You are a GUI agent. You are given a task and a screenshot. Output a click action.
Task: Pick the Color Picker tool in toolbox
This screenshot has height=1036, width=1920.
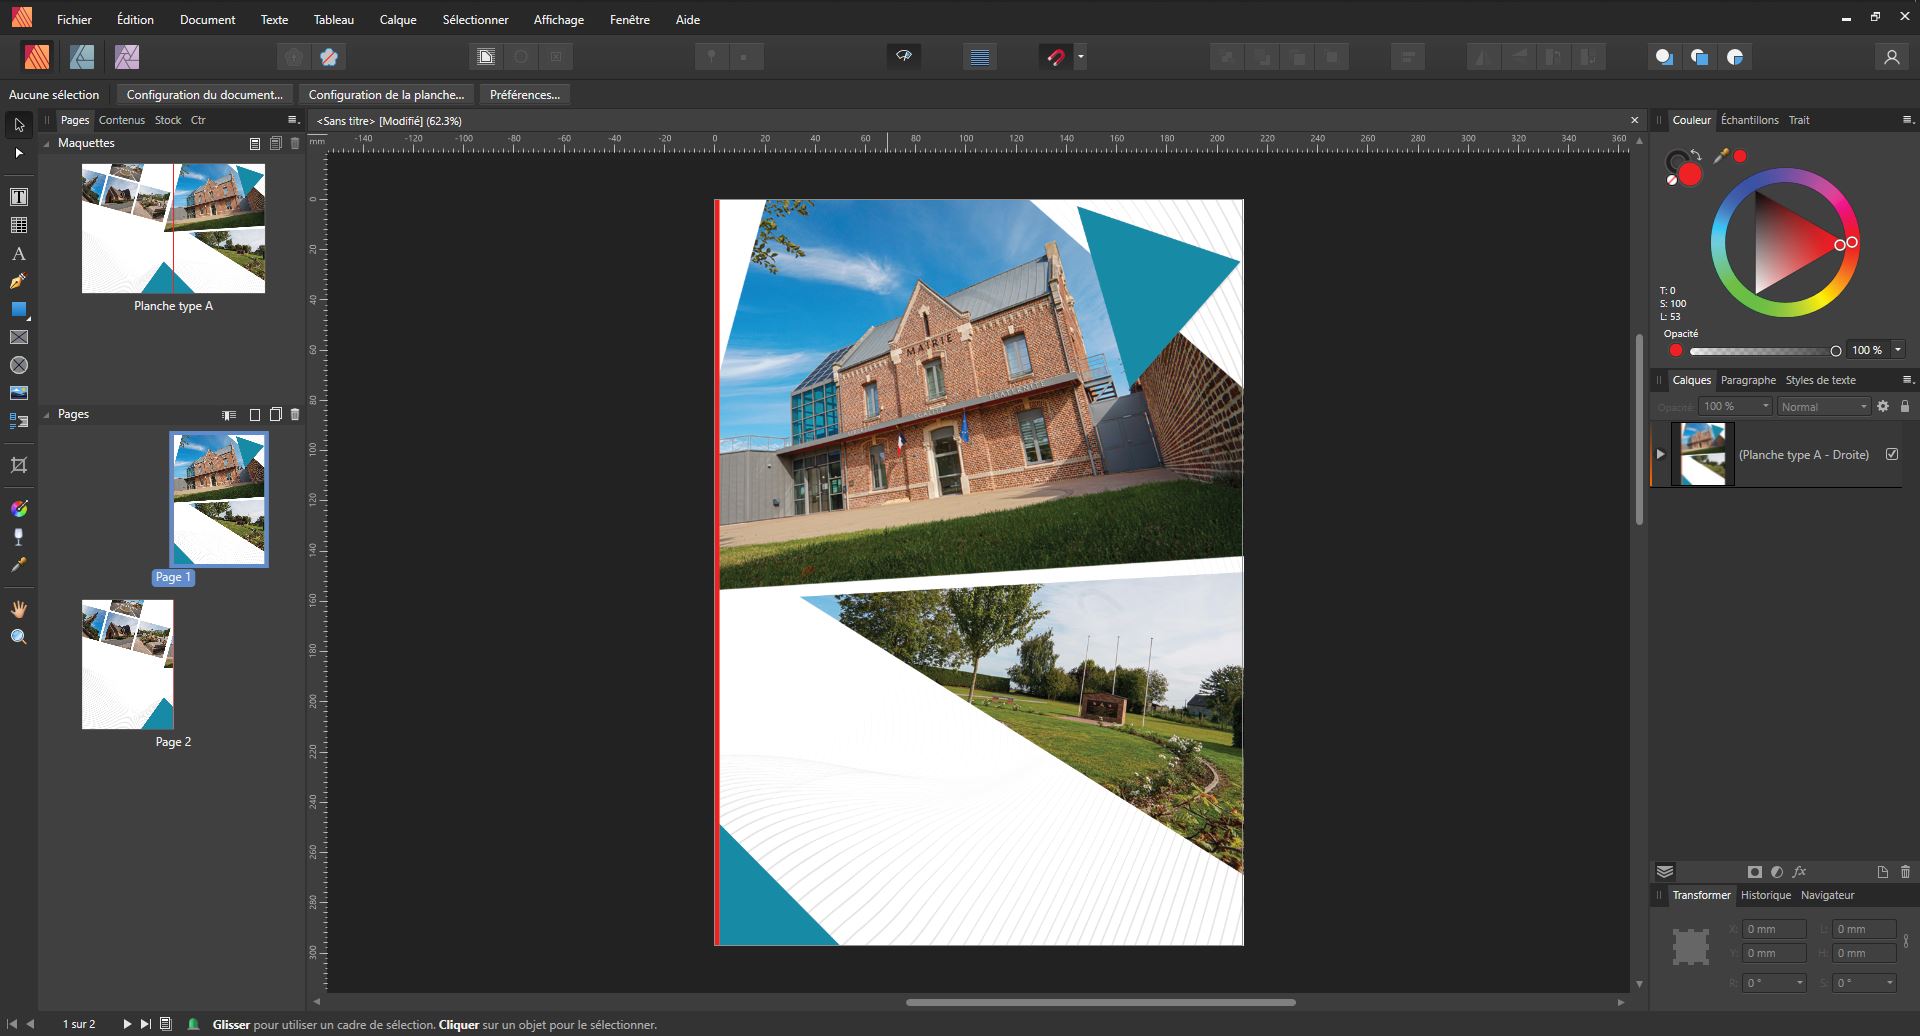[x=19, y=565]
